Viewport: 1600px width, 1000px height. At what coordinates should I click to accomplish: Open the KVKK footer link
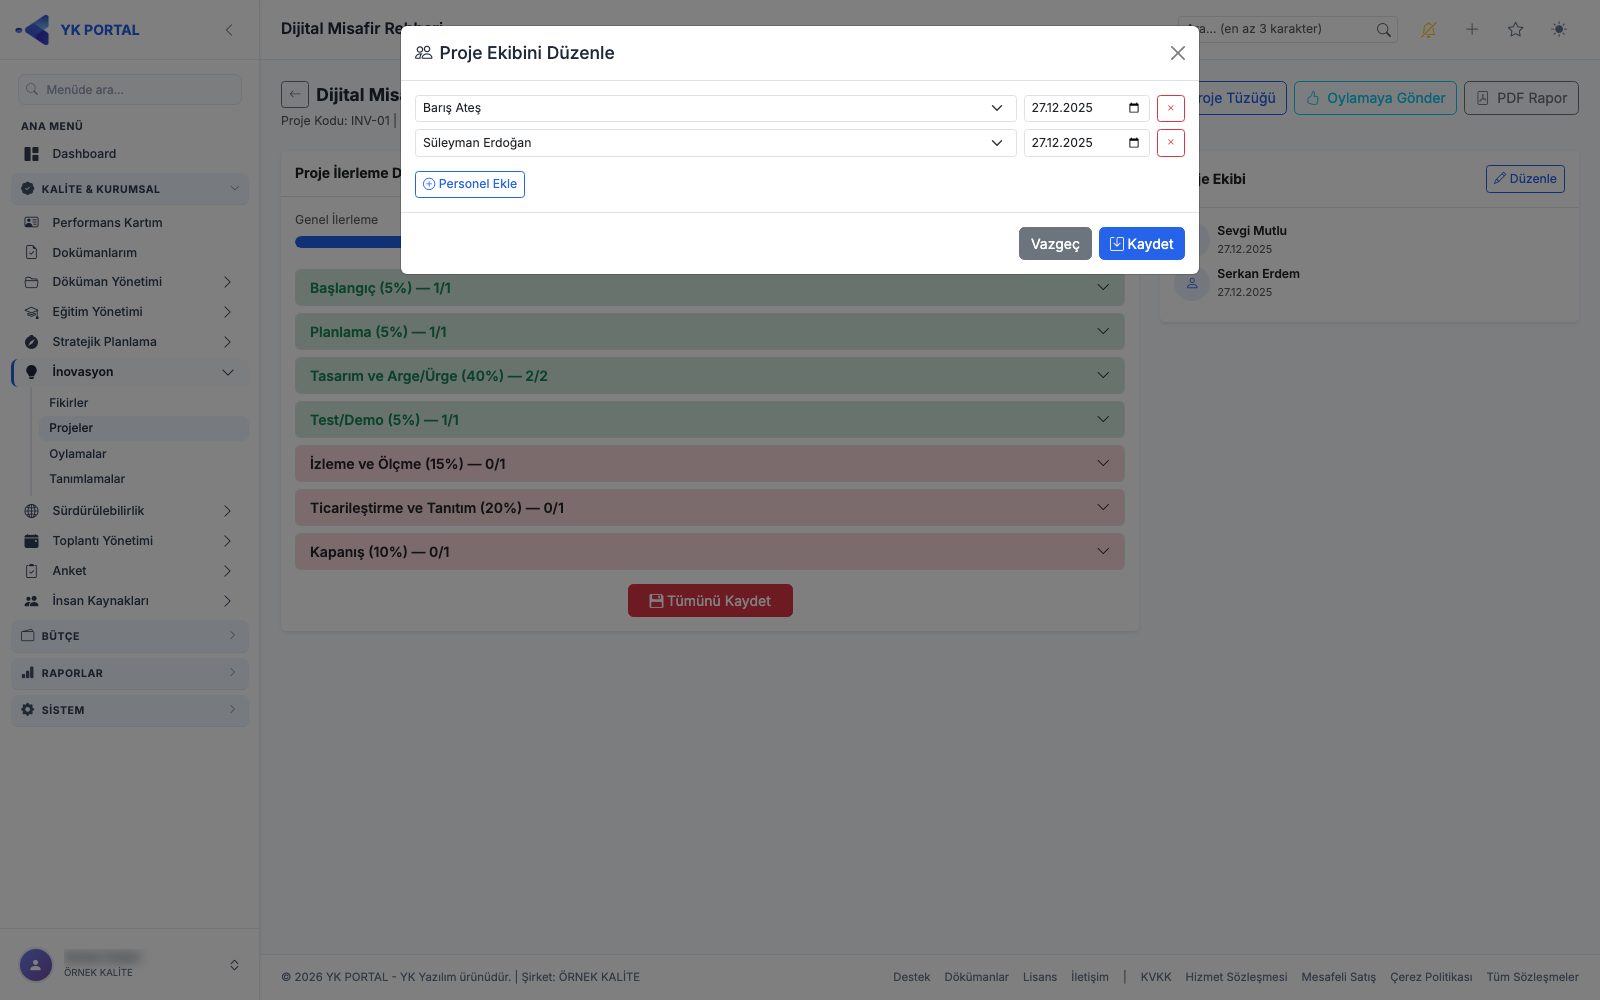click(x=1156, y=977)
